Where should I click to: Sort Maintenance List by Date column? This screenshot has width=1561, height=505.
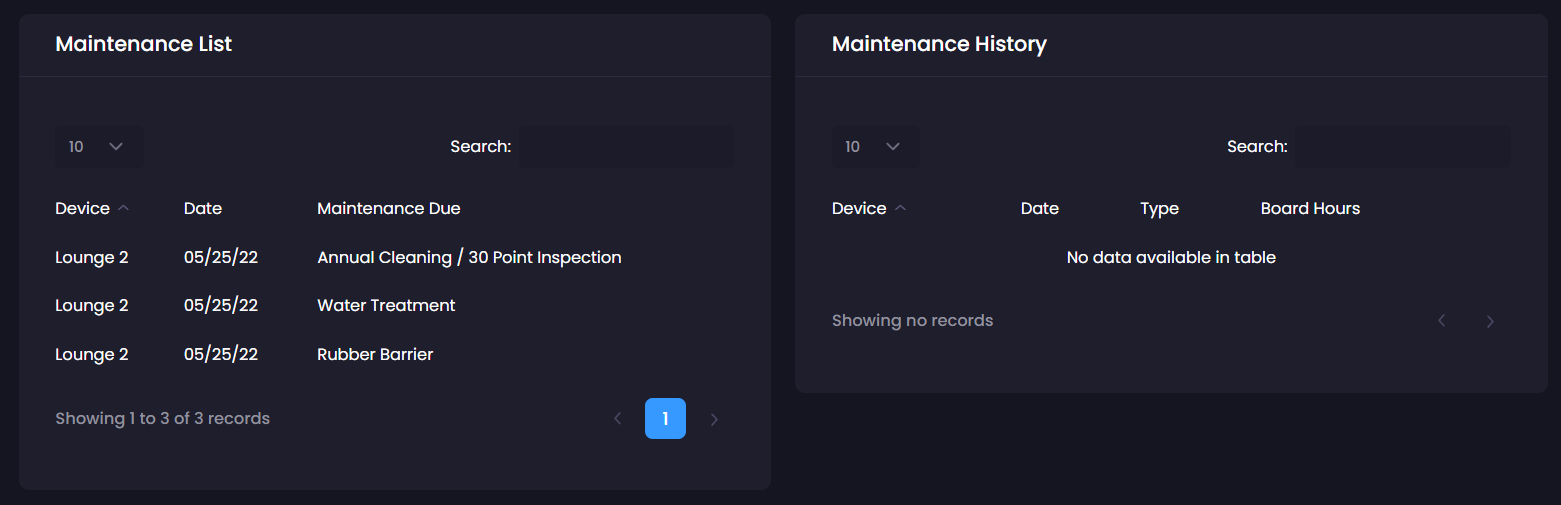click(x=203, y=208)
